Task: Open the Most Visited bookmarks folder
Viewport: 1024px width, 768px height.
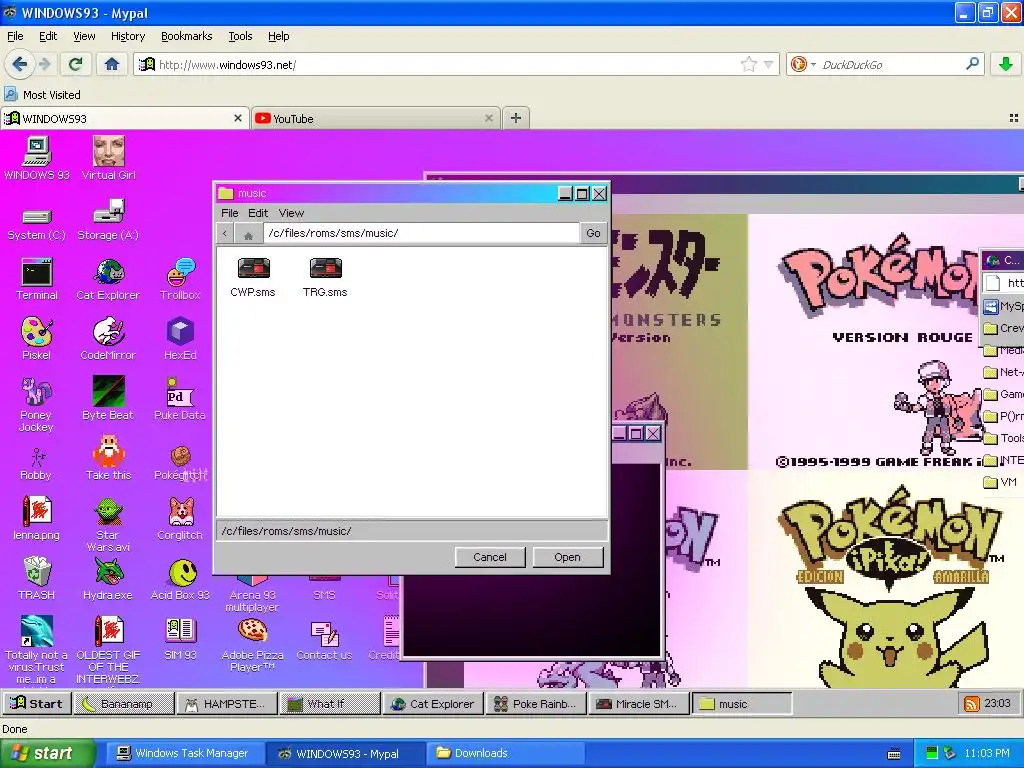Action: 42,95
